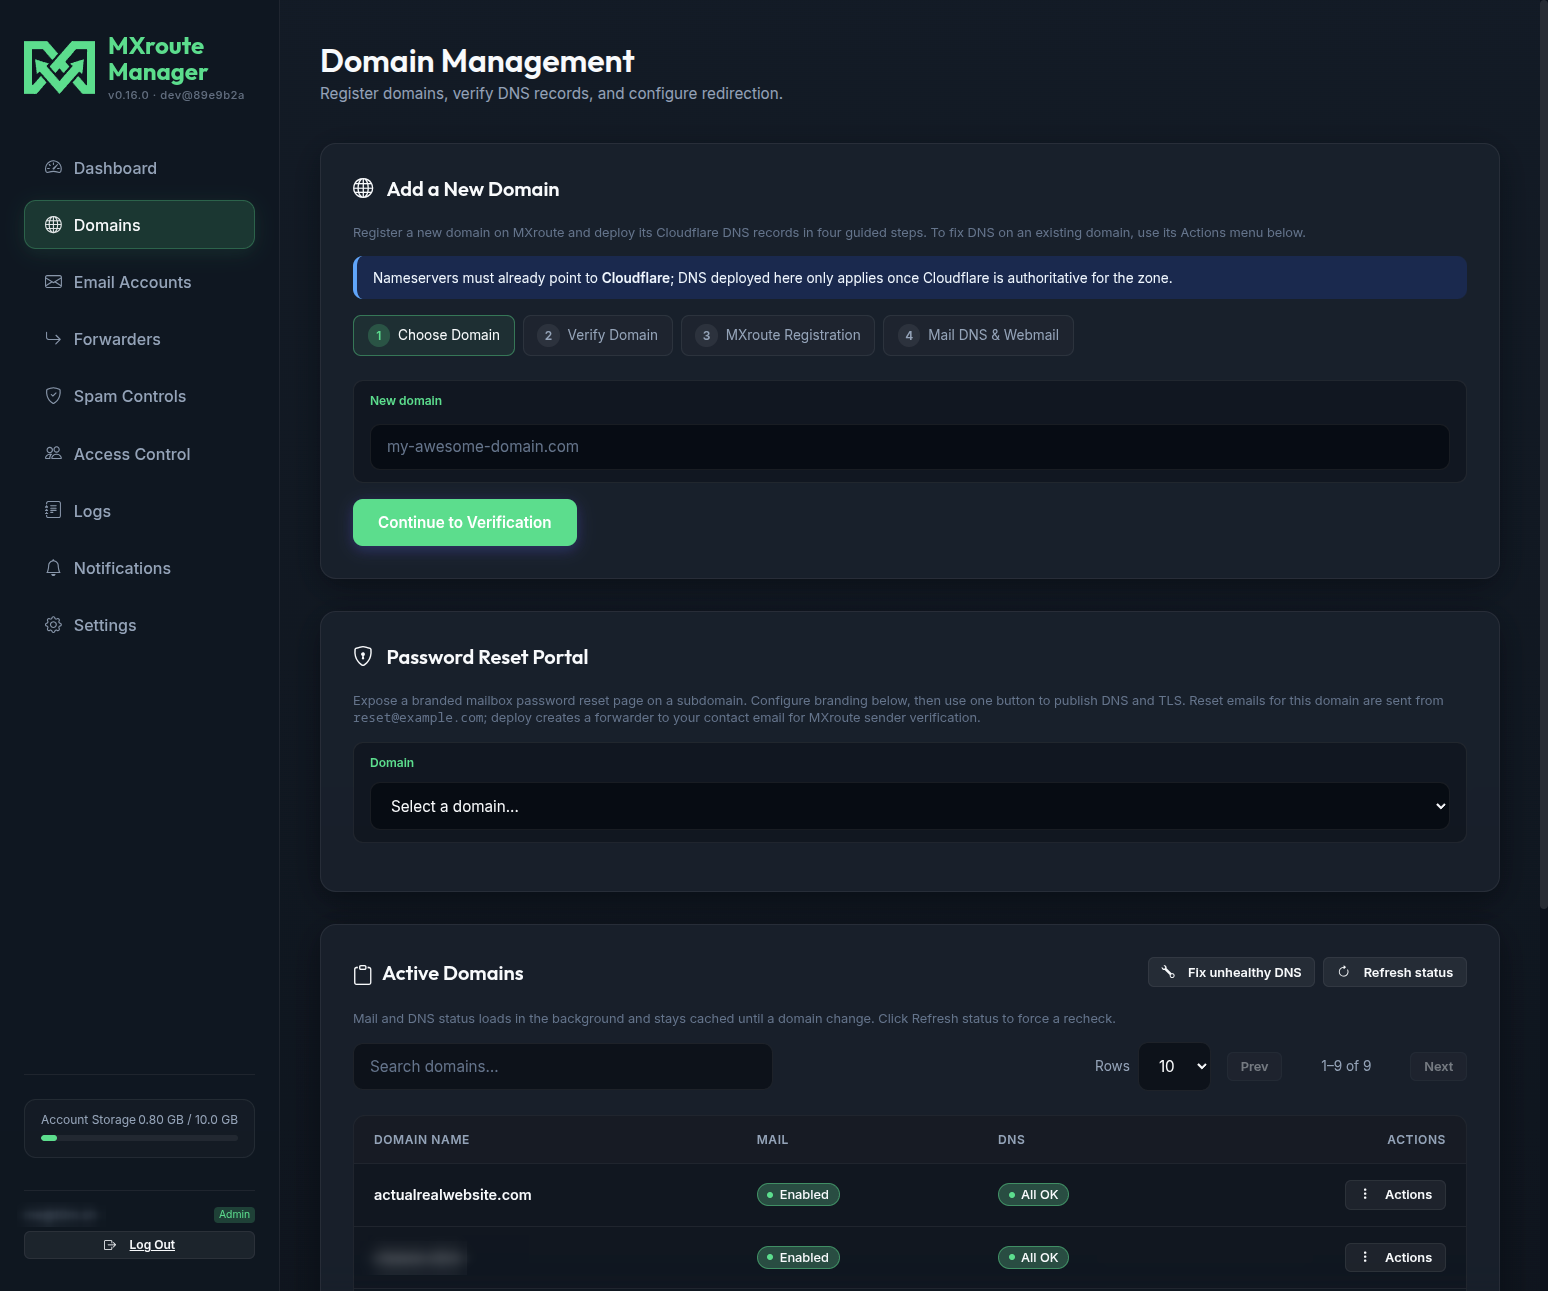Click Enabled badge in second domain row

point(798,1257)
